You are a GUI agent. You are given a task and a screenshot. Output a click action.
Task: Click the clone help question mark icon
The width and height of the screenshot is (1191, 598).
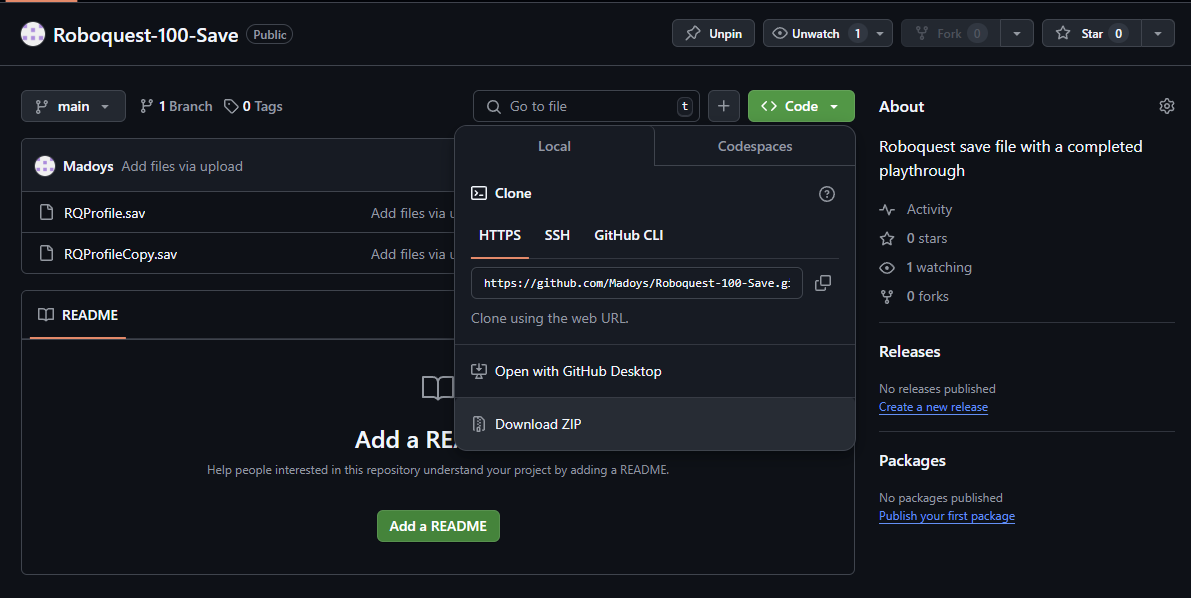tap(827, 194)
